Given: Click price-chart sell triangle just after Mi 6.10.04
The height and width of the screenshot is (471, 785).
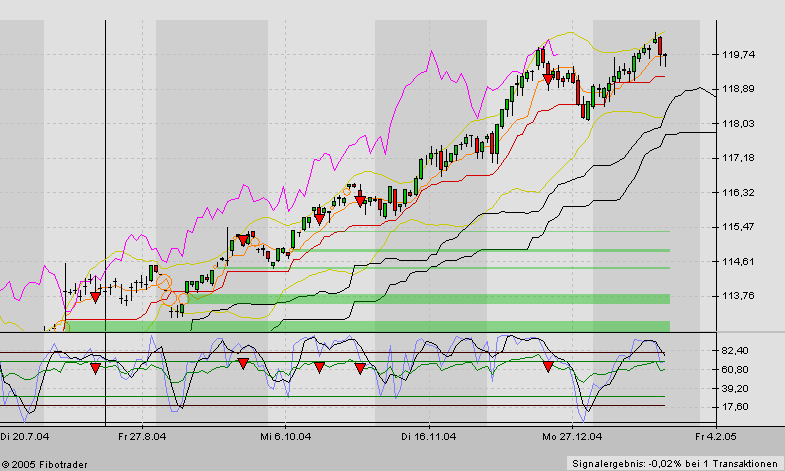Looking at the screenshot, I should (319, 219).
